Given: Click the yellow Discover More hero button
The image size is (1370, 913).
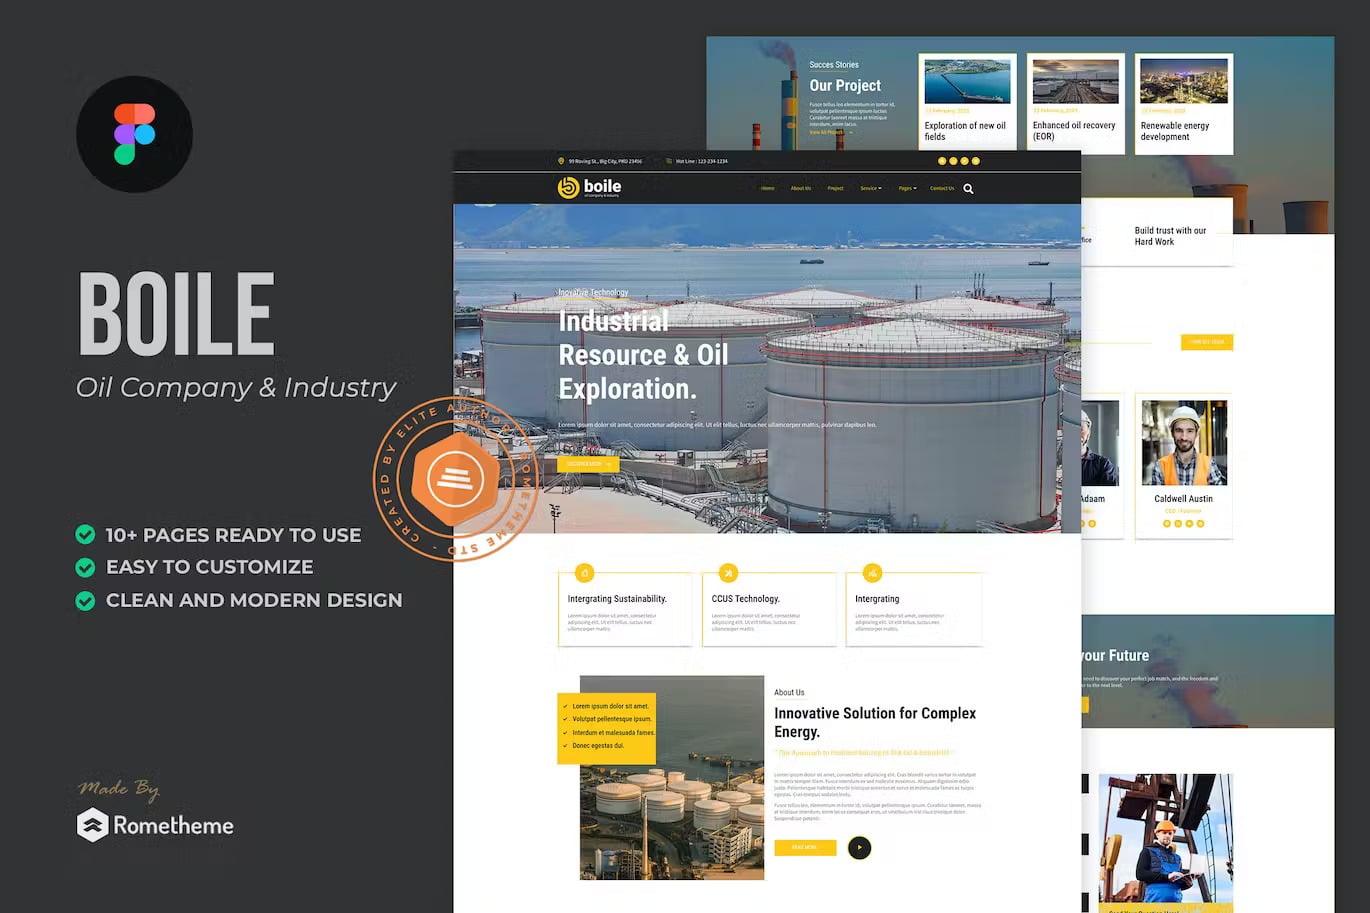Looking at the screenshot, I should [x=588, y=464].
